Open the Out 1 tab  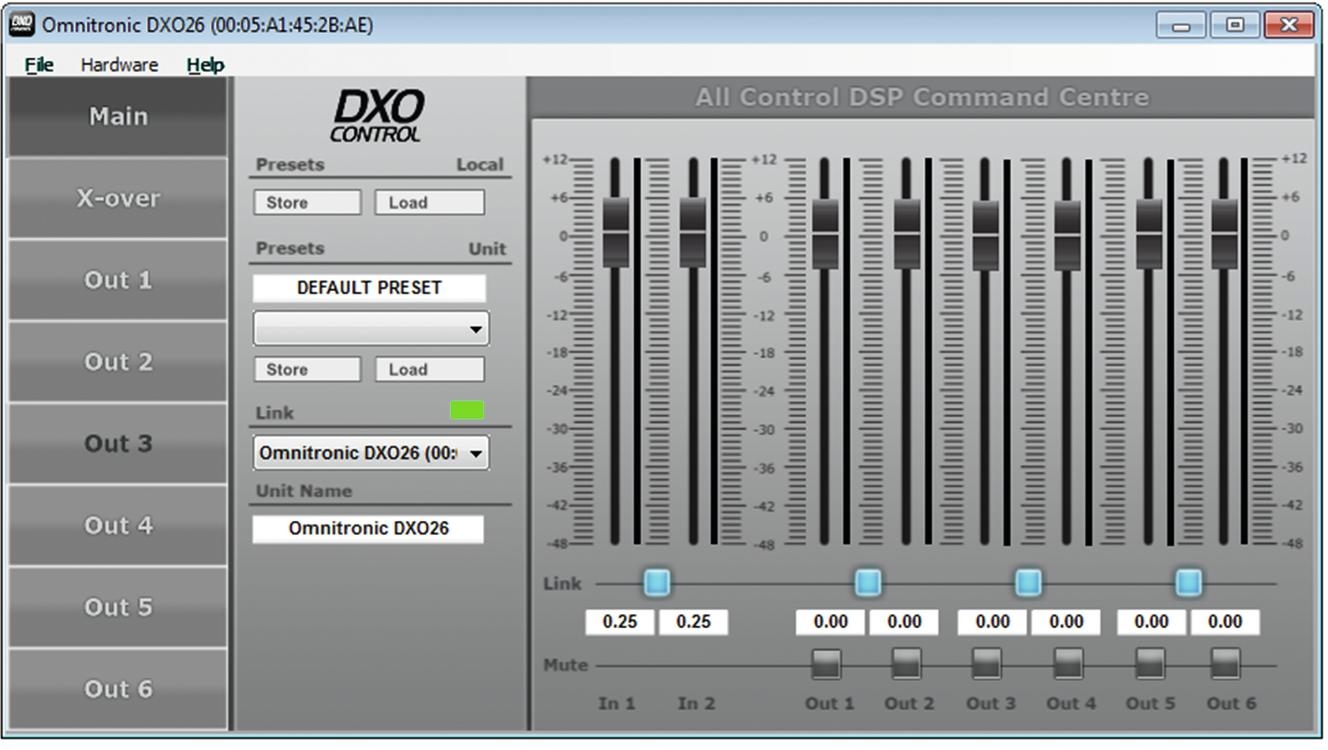pyautogui.click(x=118, y=280)
